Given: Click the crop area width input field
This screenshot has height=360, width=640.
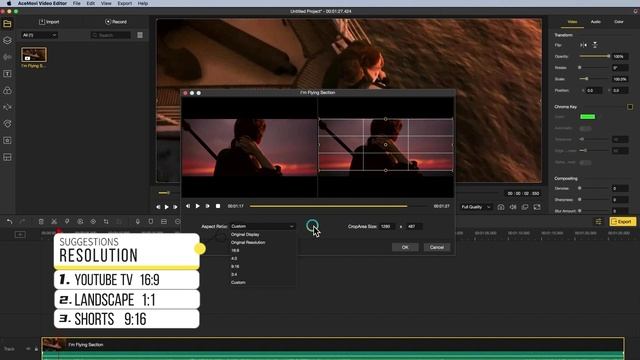Looking at the screenshot, I should [387, 226].
